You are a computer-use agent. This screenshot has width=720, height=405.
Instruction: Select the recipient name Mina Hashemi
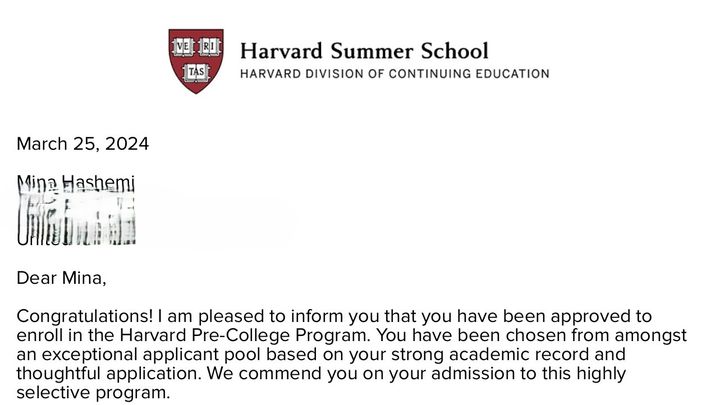click(x=76, y=183)
